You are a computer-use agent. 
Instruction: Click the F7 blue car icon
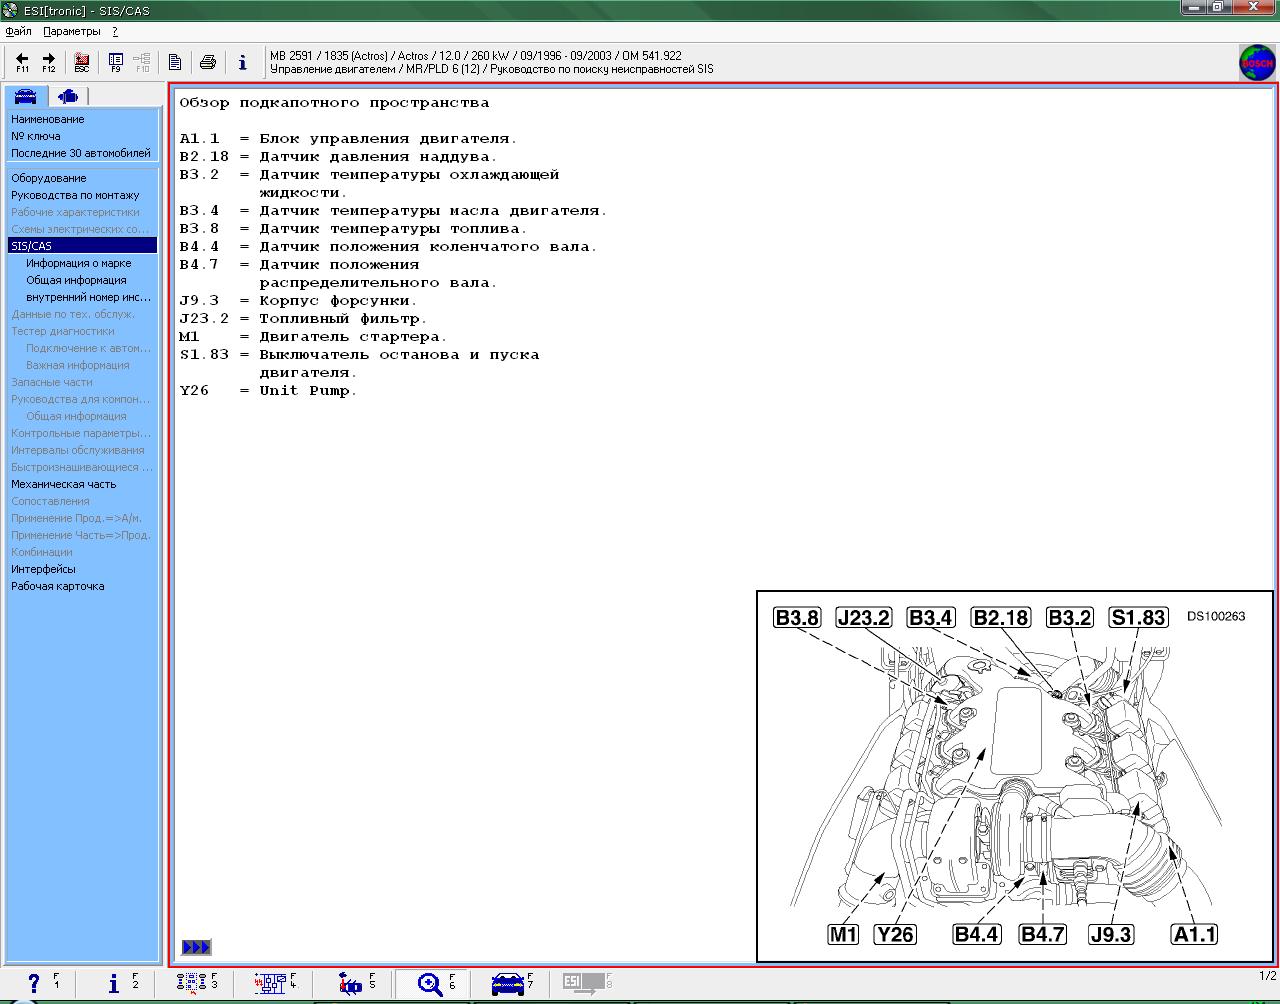point(508,984)
